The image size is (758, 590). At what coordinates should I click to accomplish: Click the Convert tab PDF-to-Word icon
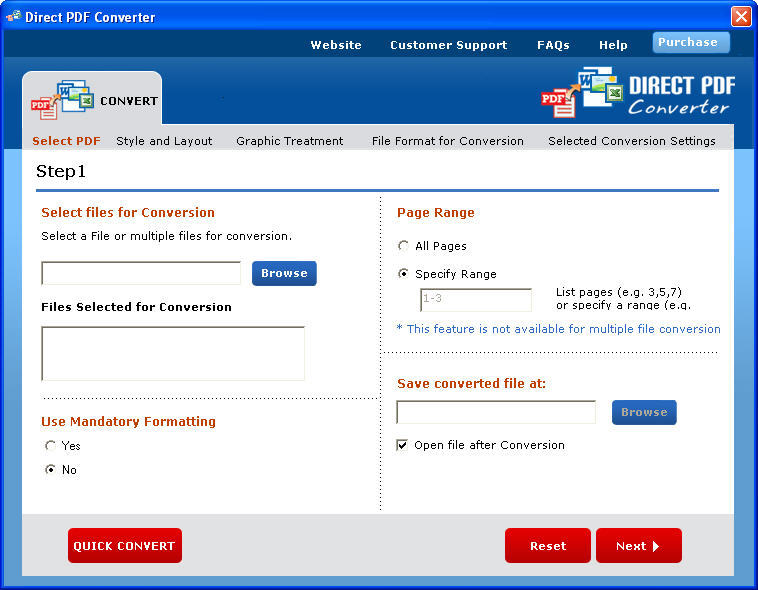62,100
